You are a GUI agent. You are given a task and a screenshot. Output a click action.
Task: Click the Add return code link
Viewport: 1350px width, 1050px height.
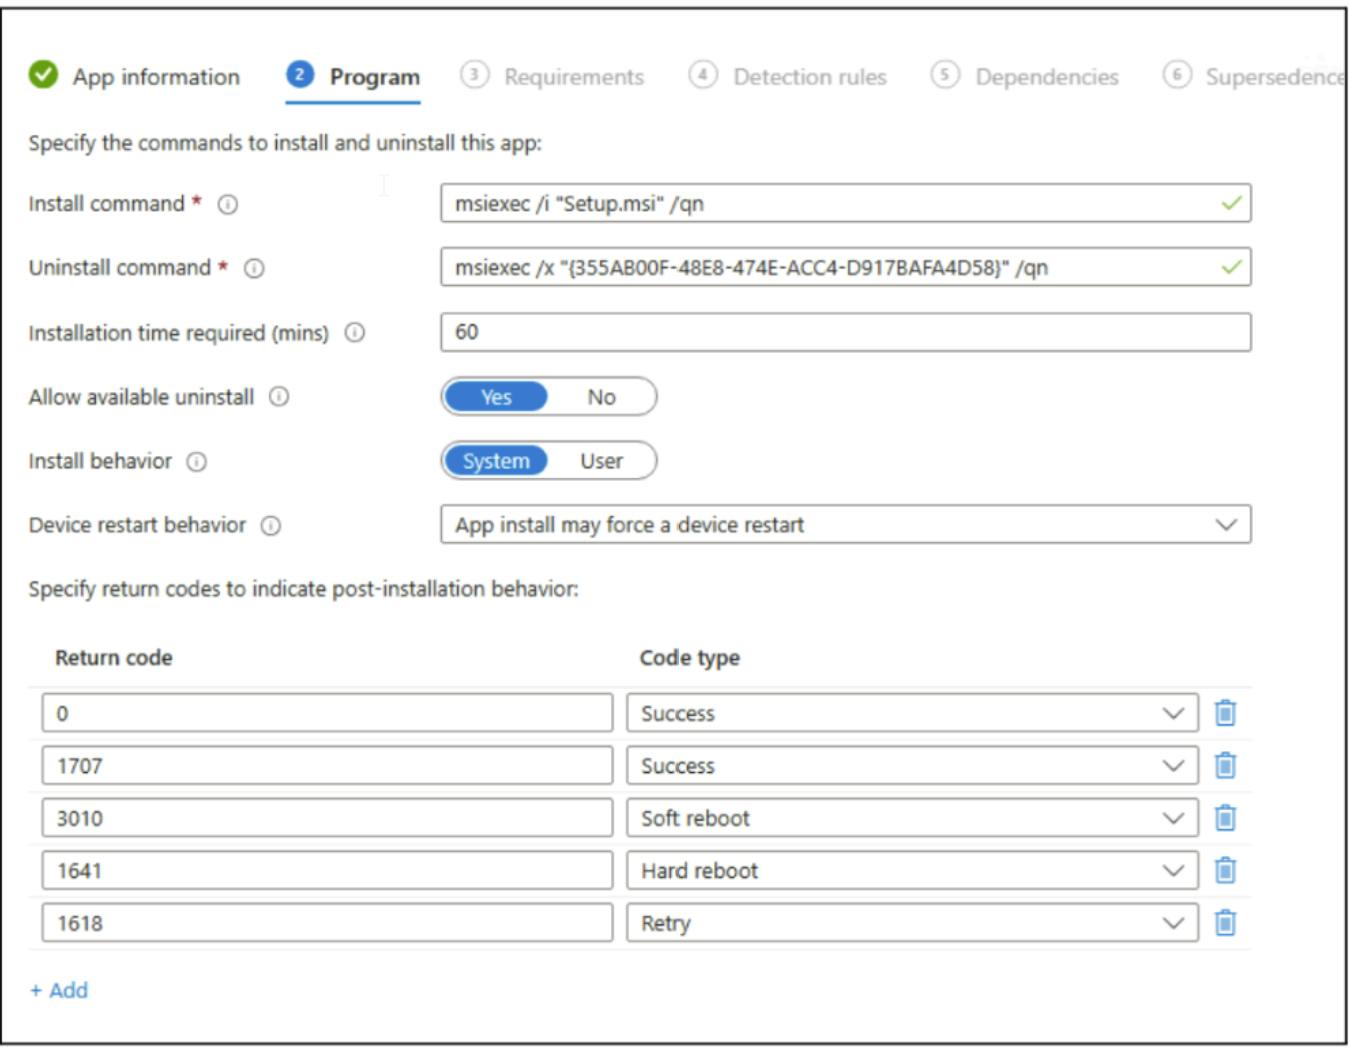click(60, 990)
